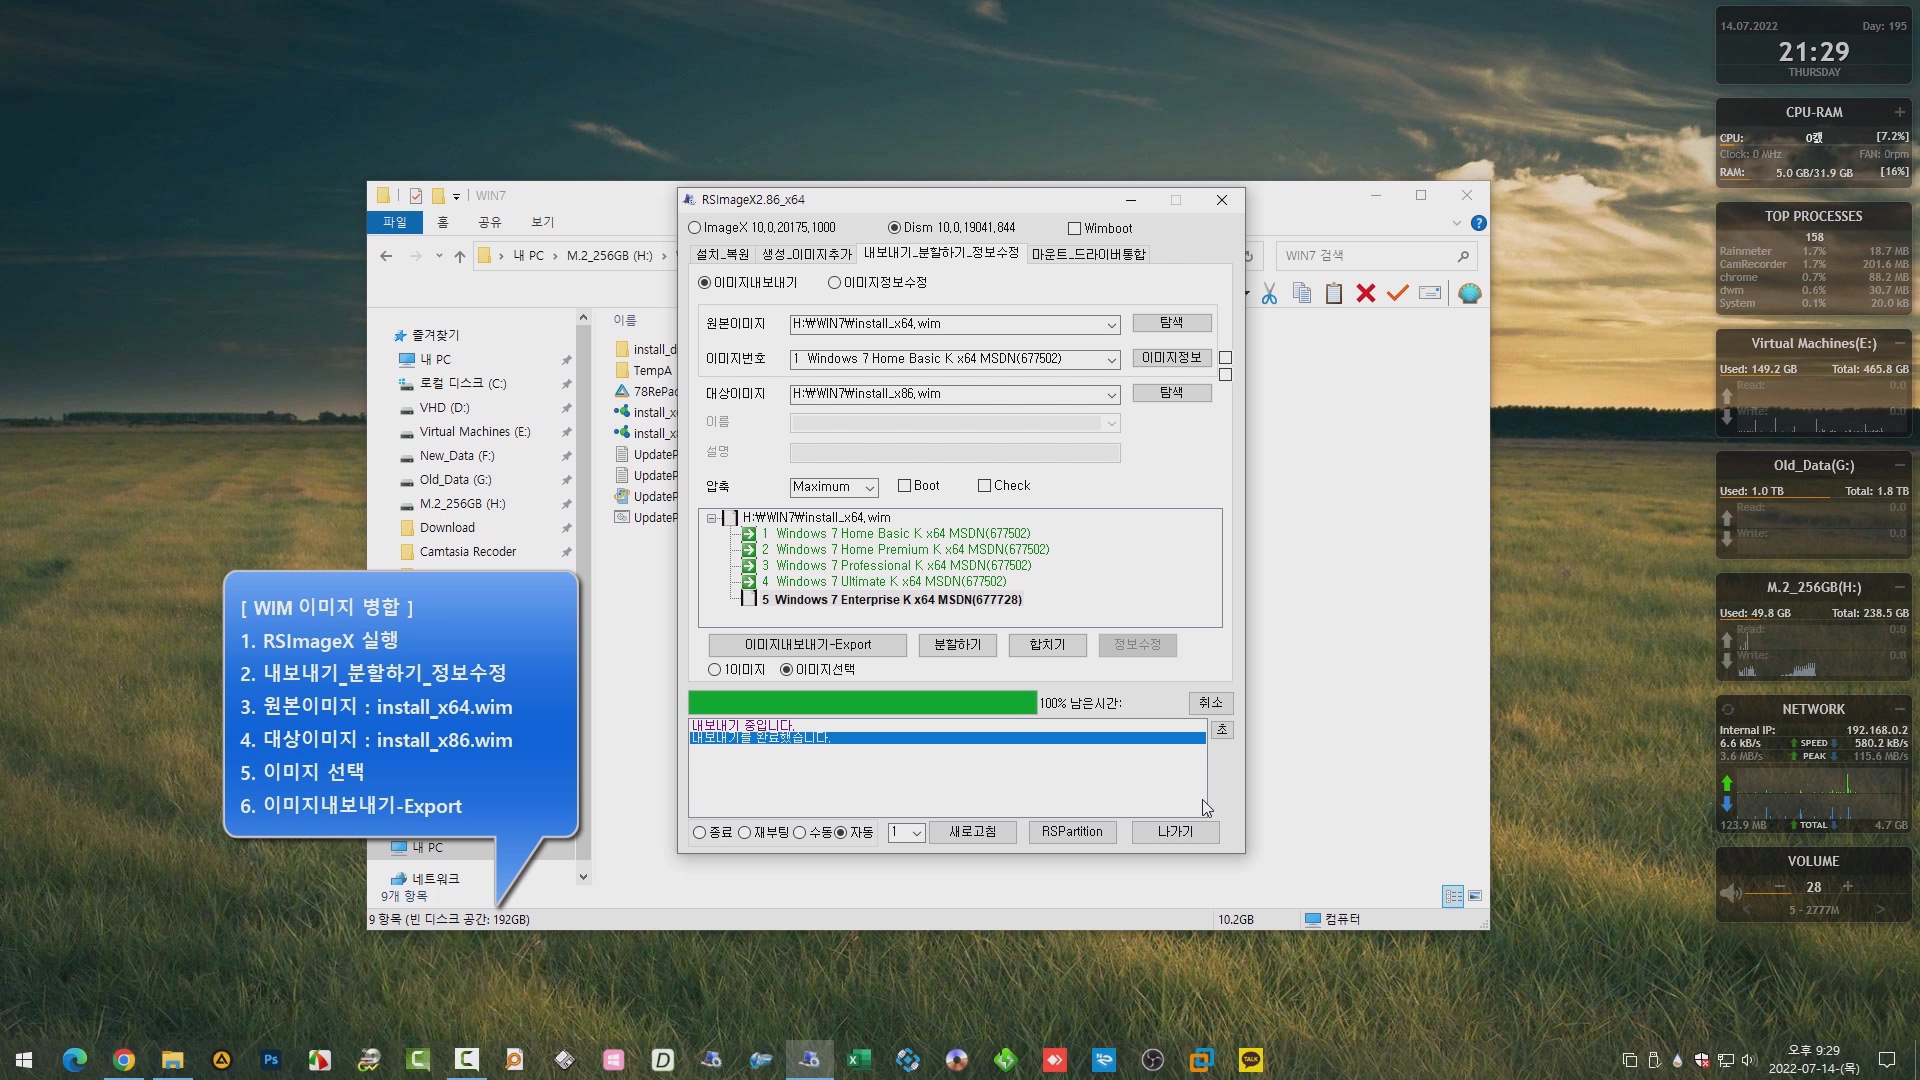
Task: Open Explorer help question mark icon
Action: [x=1478, y=223]
